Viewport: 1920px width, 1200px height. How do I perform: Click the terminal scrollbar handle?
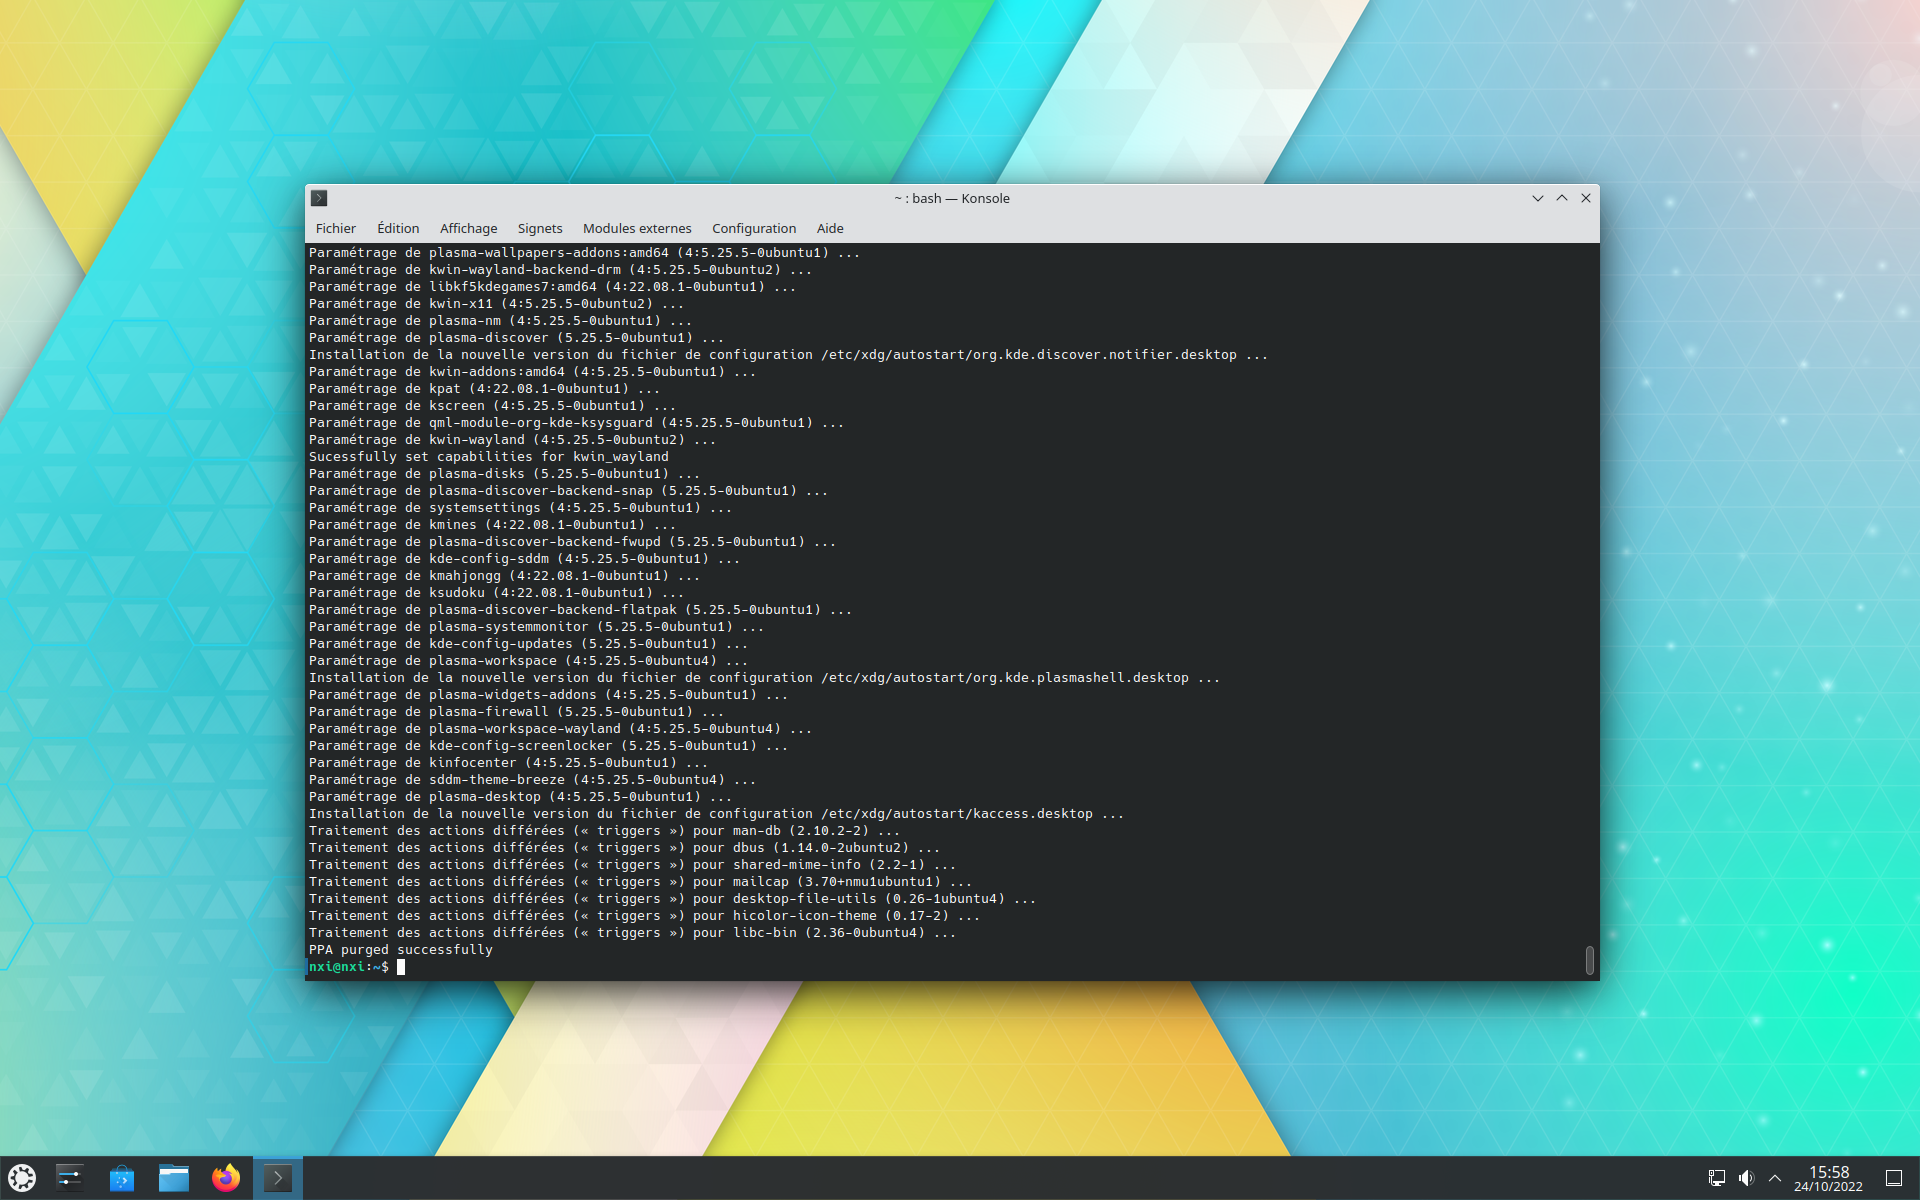click(x=1589, y=960)
